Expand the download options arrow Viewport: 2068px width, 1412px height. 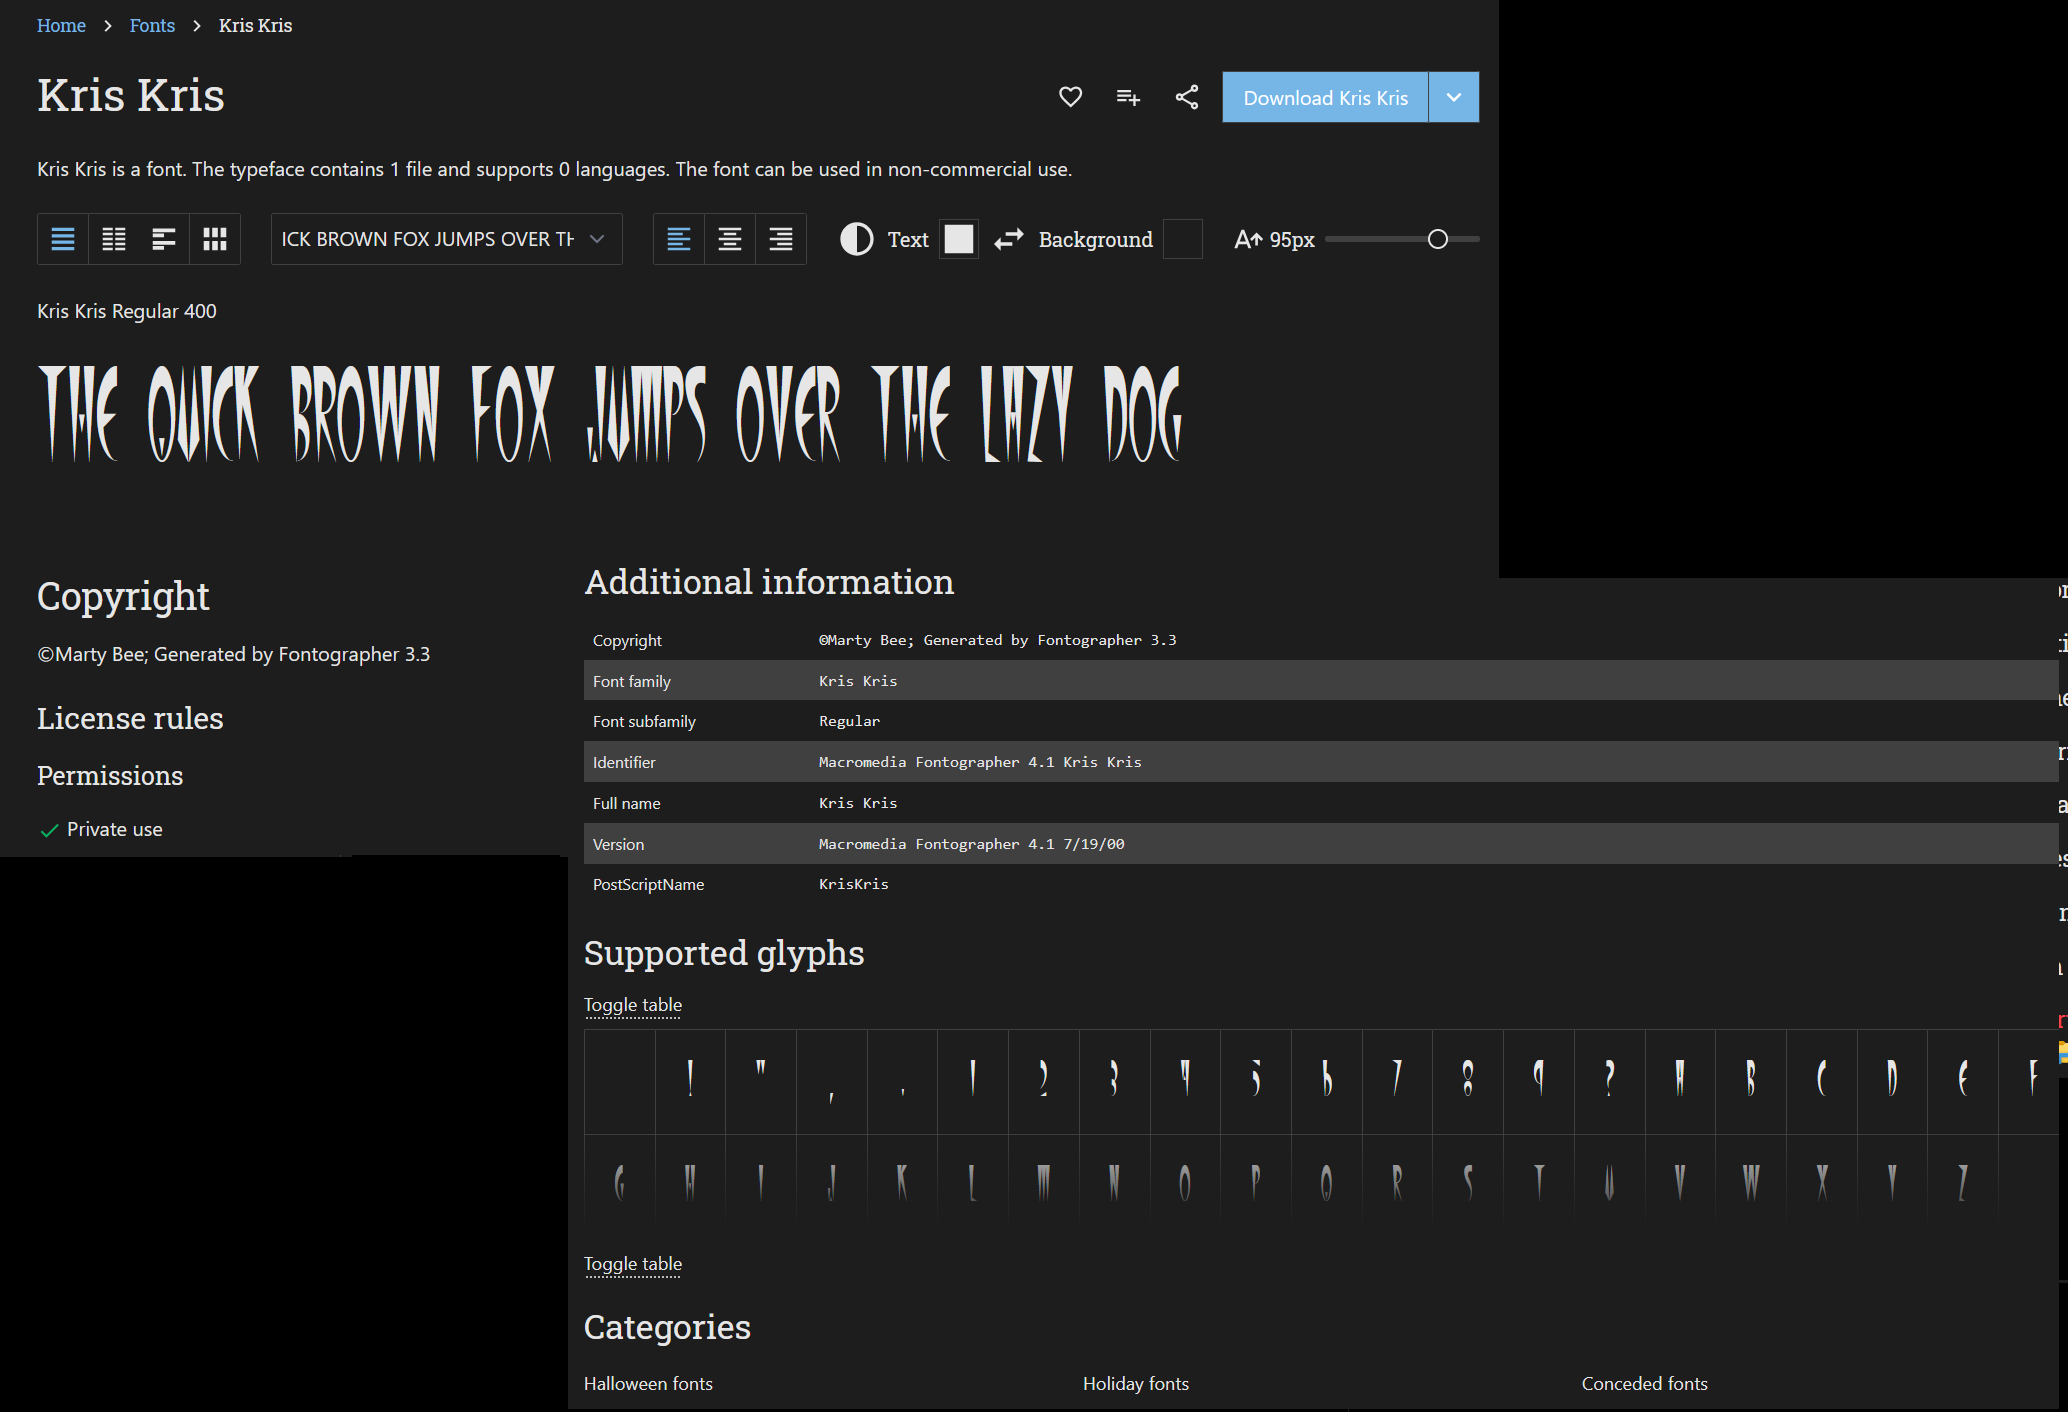[1454, 97]
